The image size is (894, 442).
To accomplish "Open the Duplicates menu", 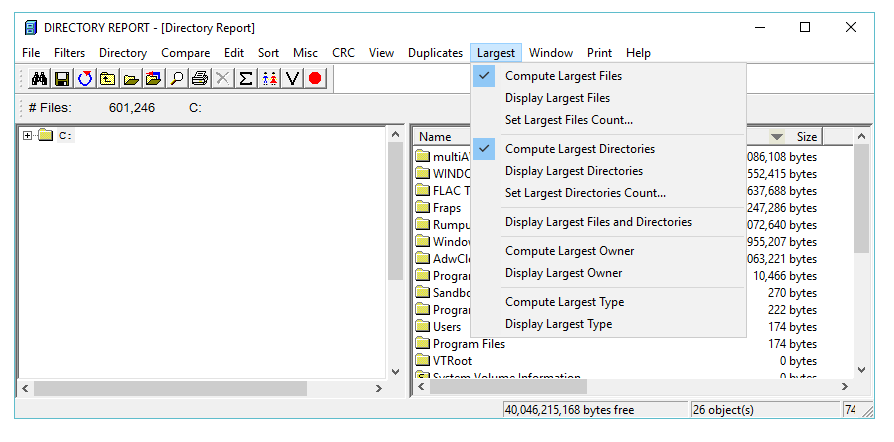I will [436, 53].
